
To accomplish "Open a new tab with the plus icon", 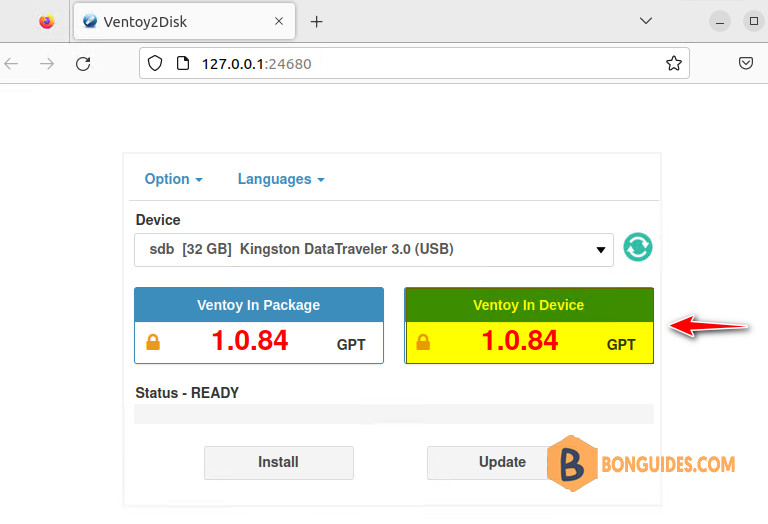I will (317, 22).
